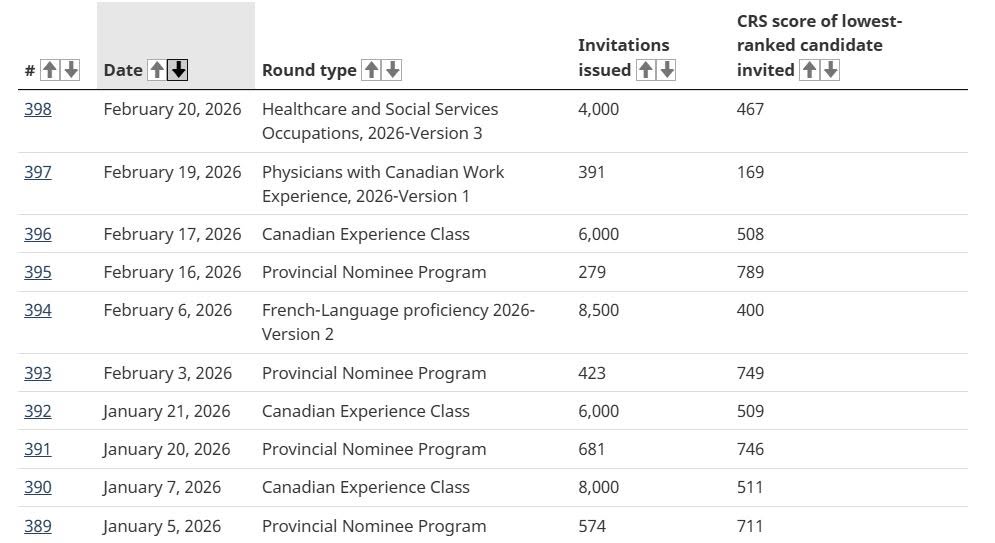Sort CRS score column descending

coord(831,70)
